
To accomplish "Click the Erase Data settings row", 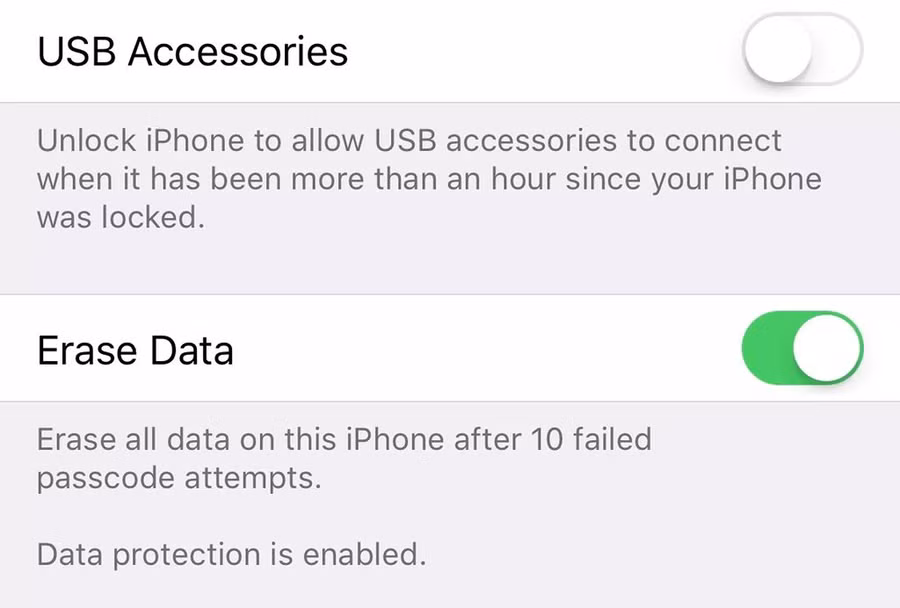I will 450,348.
